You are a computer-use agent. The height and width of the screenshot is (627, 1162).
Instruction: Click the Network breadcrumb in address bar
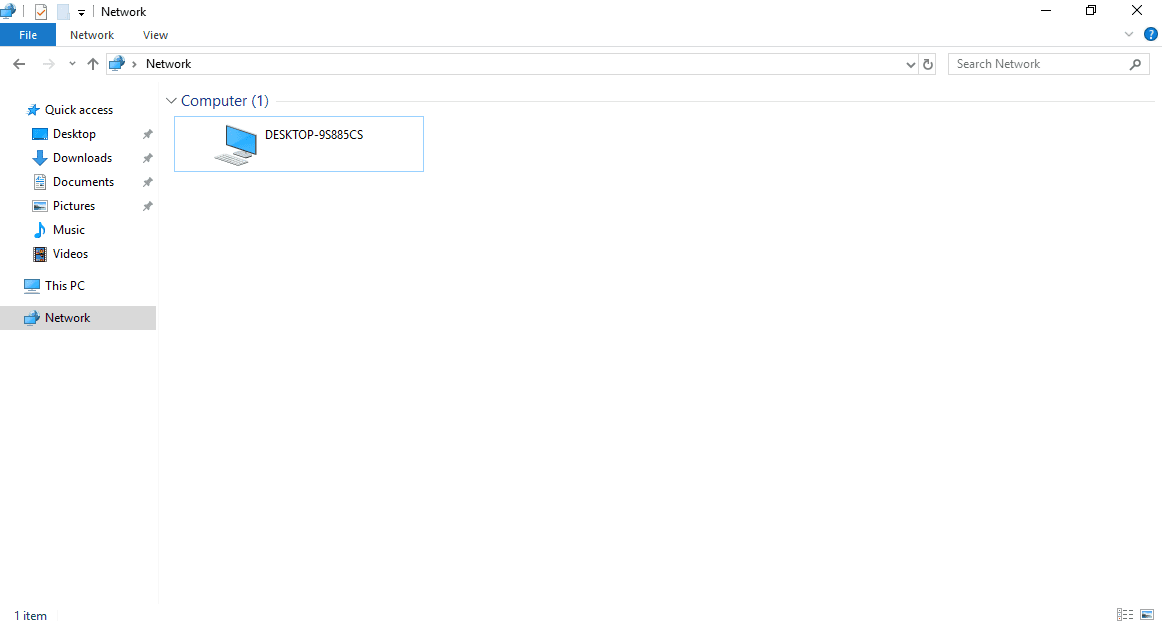click(x=168, y=64)
